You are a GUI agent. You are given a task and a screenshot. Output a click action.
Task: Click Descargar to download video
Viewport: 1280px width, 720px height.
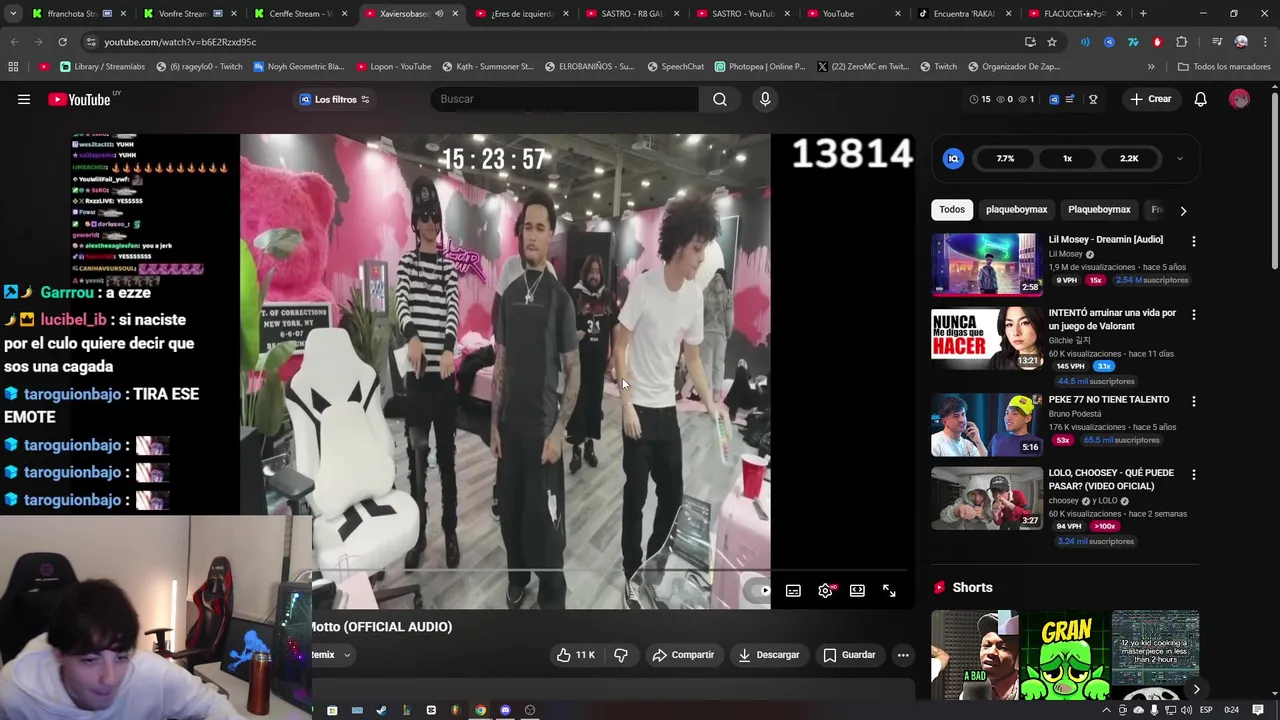[769, 655]
